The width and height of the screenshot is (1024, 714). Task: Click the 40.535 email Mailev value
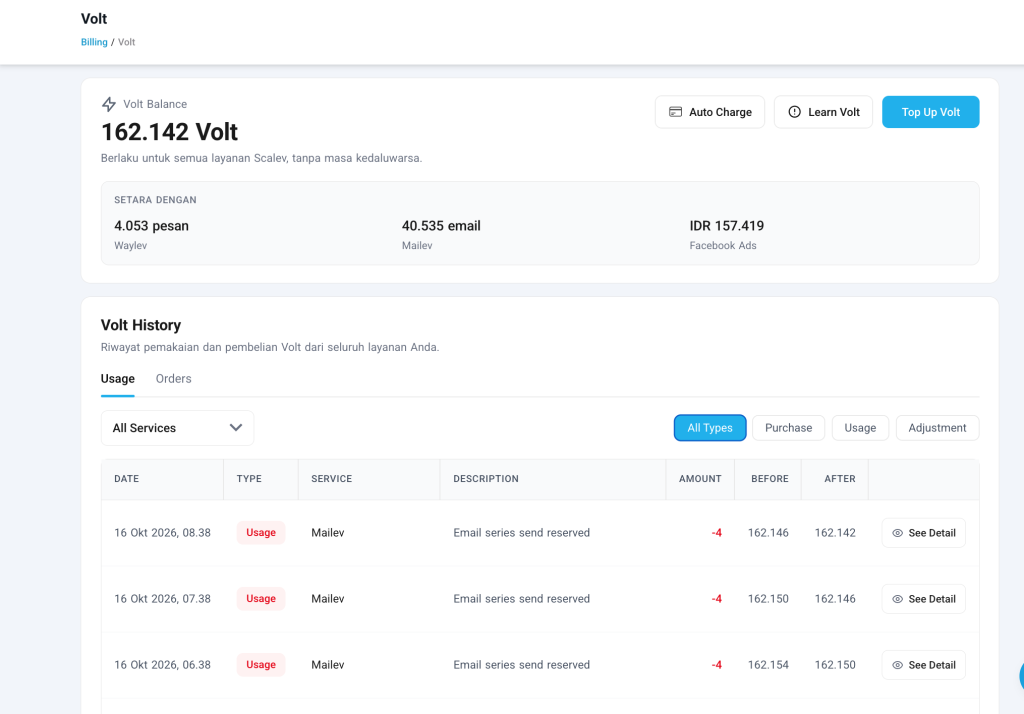pyautogui.click(x=441, y=226)
